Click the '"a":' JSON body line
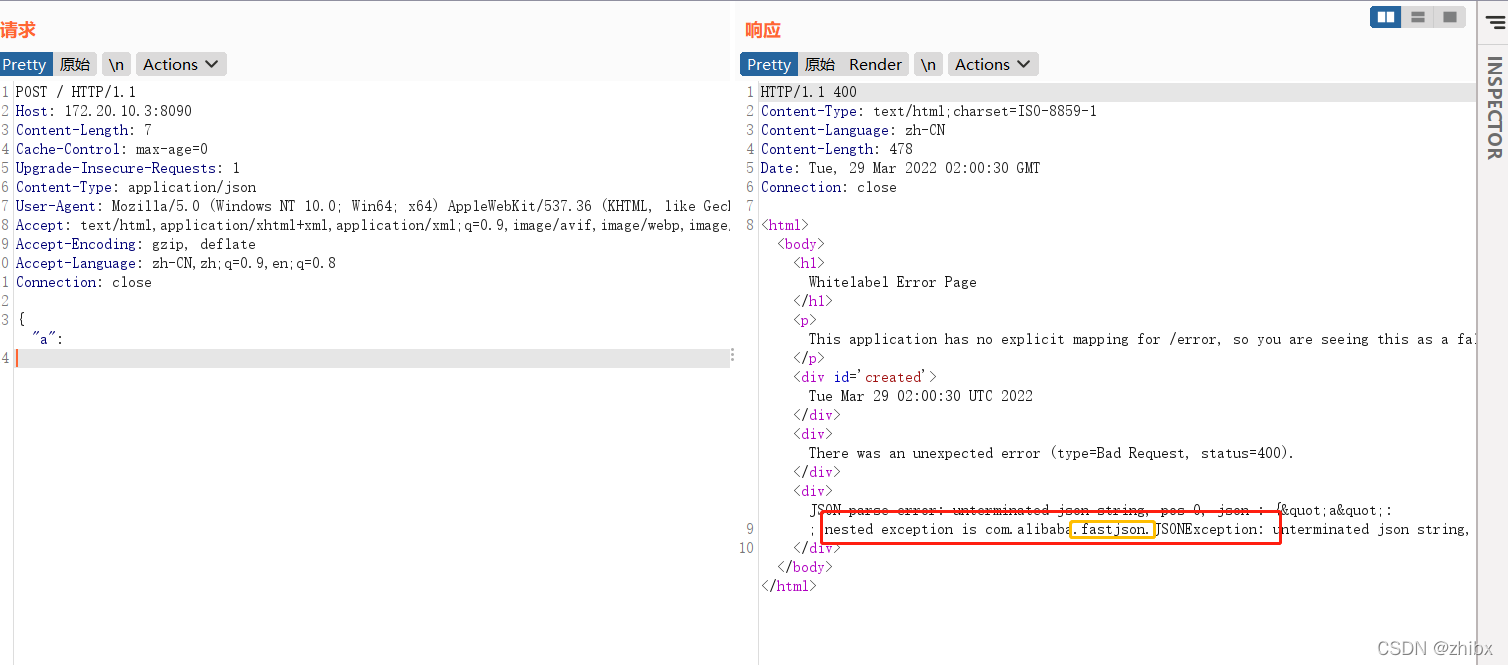This screenshot has width=1508, height=665. [x=48, y=339]
